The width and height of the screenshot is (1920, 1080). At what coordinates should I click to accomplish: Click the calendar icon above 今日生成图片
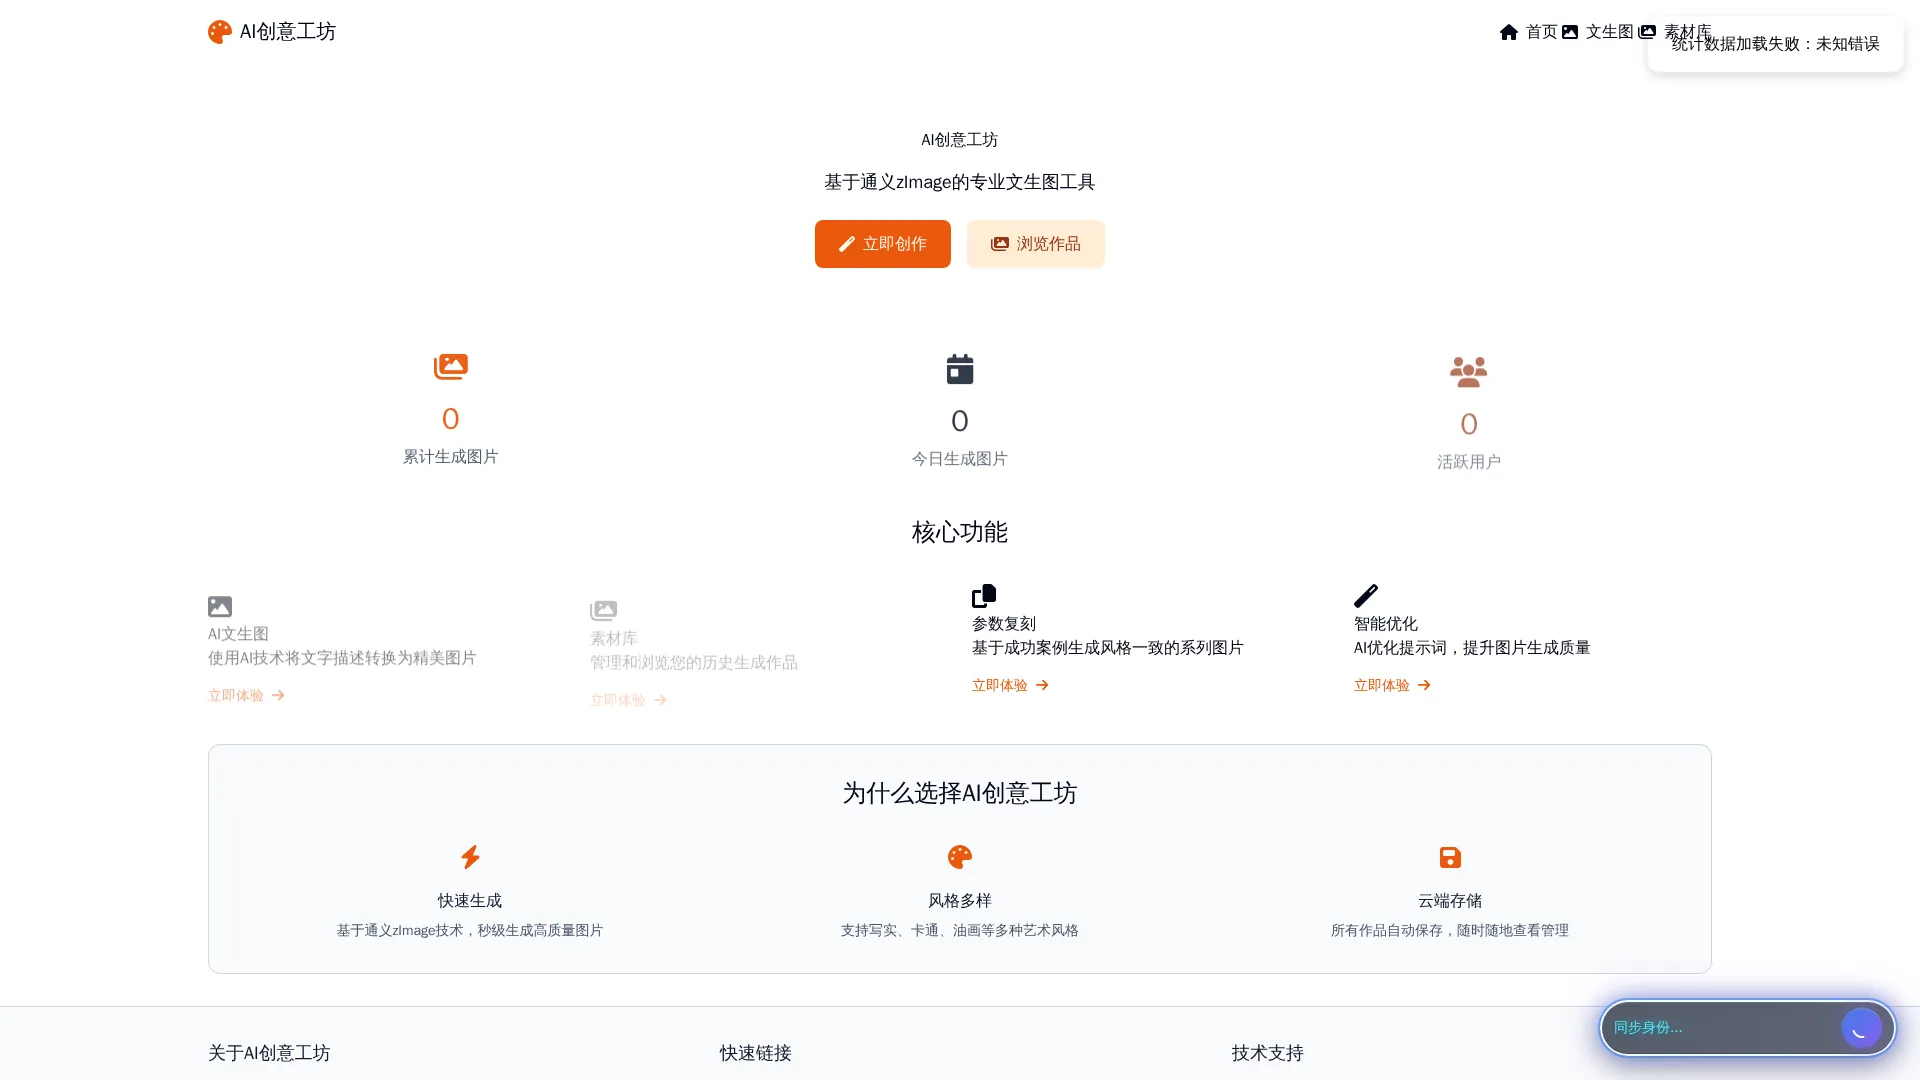(959, 368)
